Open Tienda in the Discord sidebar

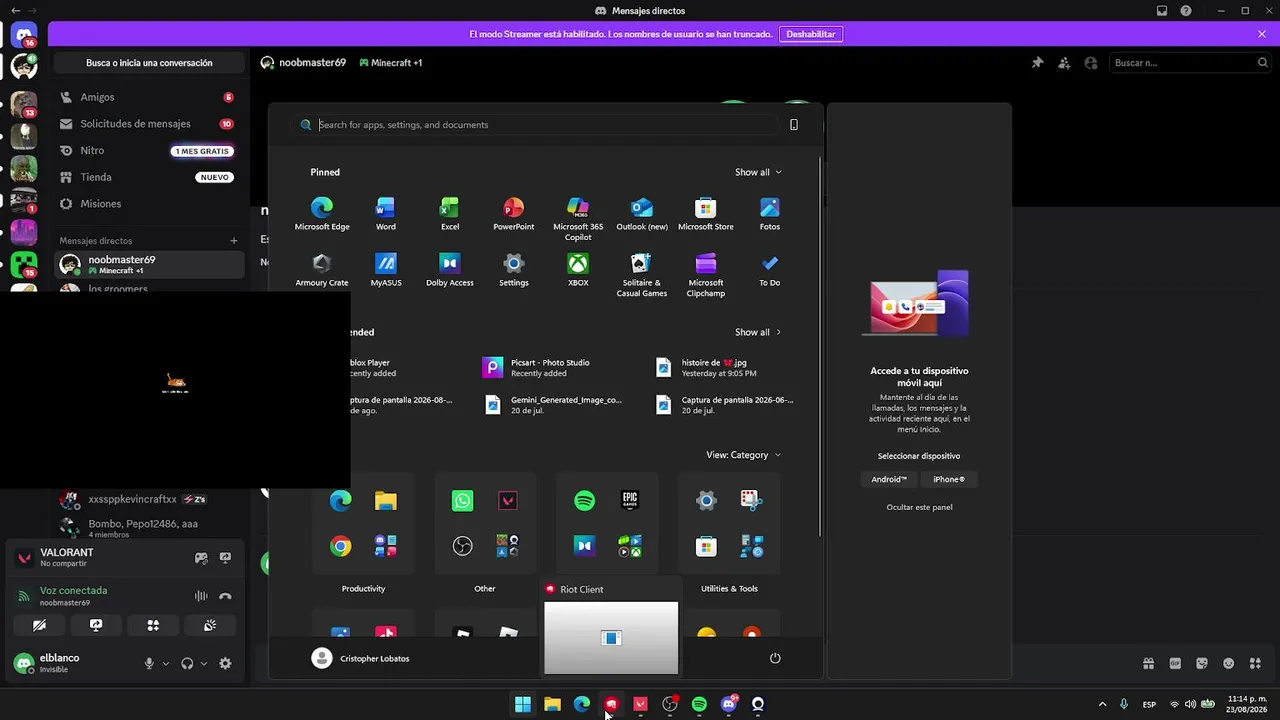(148, 177)
